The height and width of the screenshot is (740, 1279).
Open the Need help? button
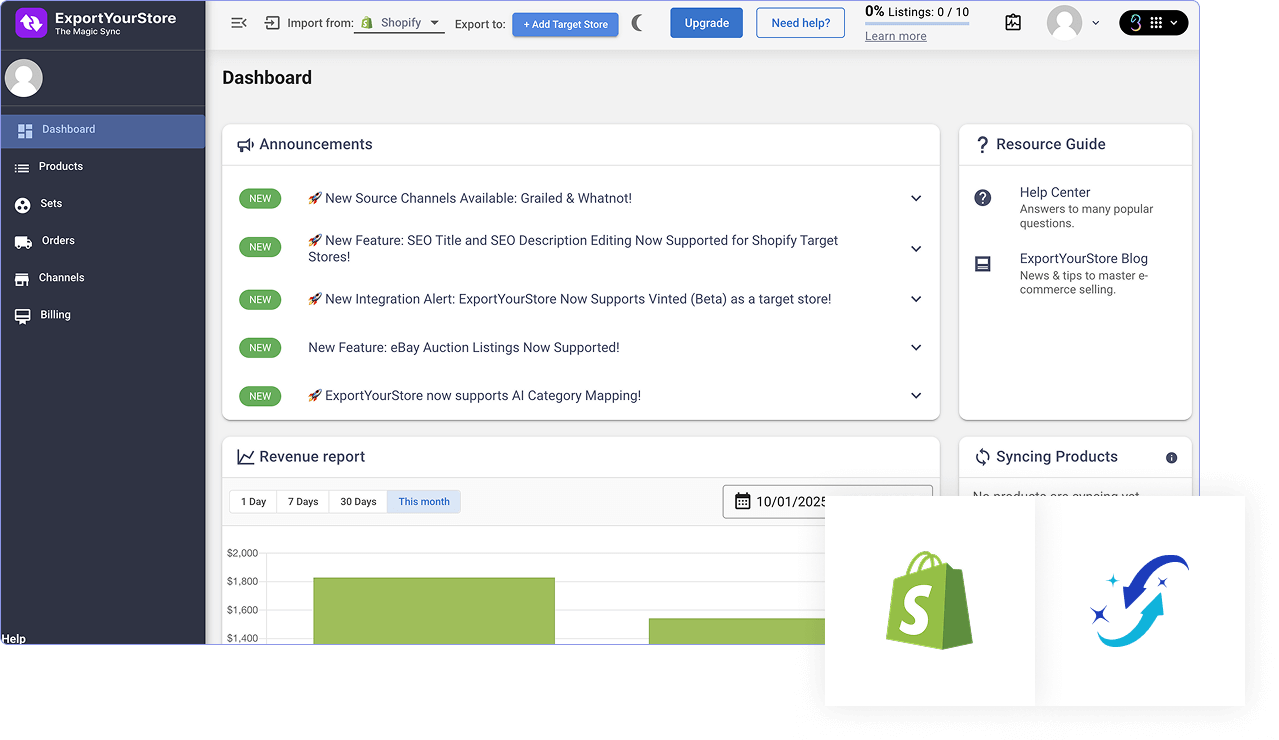click(801, 23)
